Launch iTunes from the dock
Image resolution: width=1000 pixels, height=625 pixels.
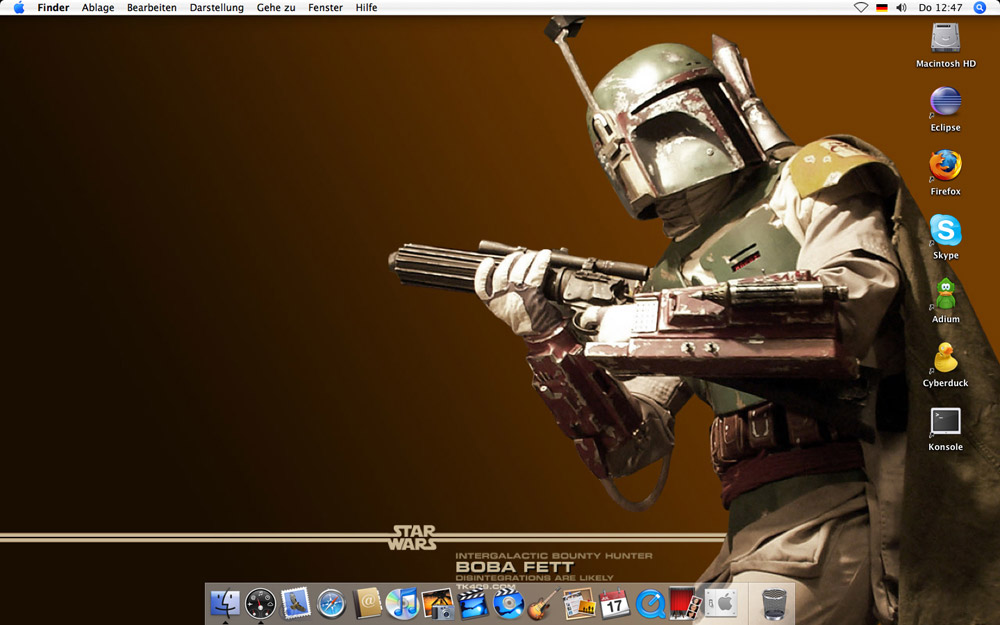point(402,603)
